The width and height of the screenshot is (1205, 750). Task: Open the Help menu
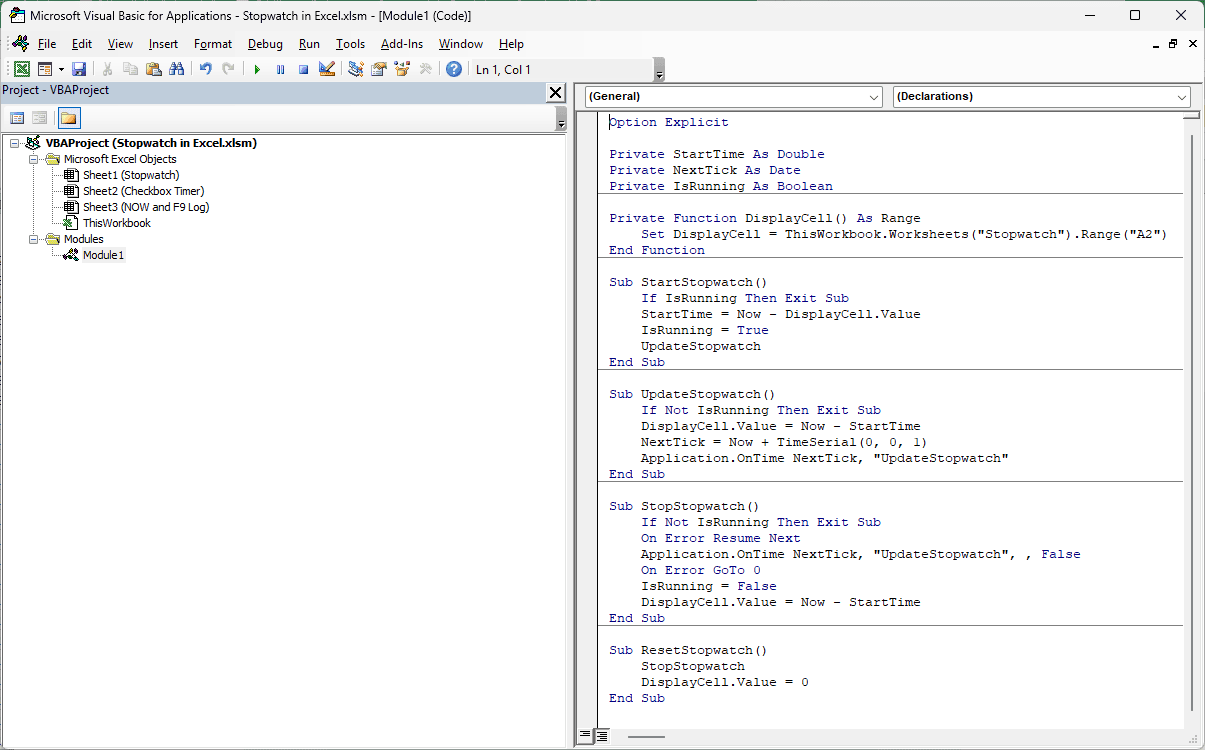pos(511,44)
